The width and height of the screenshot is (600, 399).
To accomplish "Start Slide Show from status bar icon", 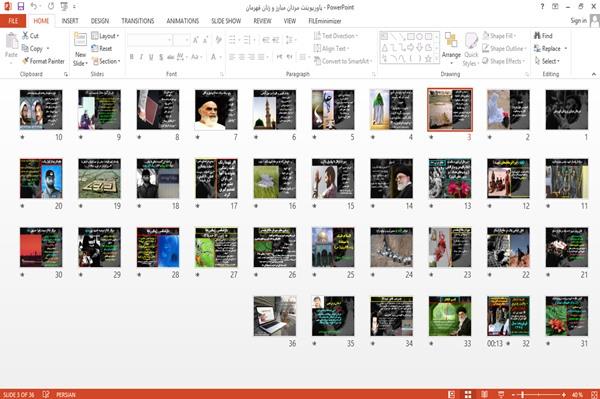I will (501, 394).
